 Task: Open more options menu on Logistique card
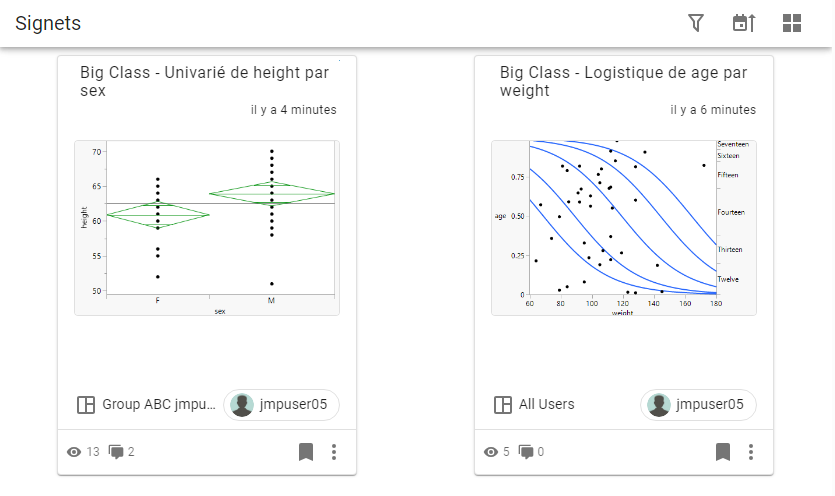(x=751, y=452)
